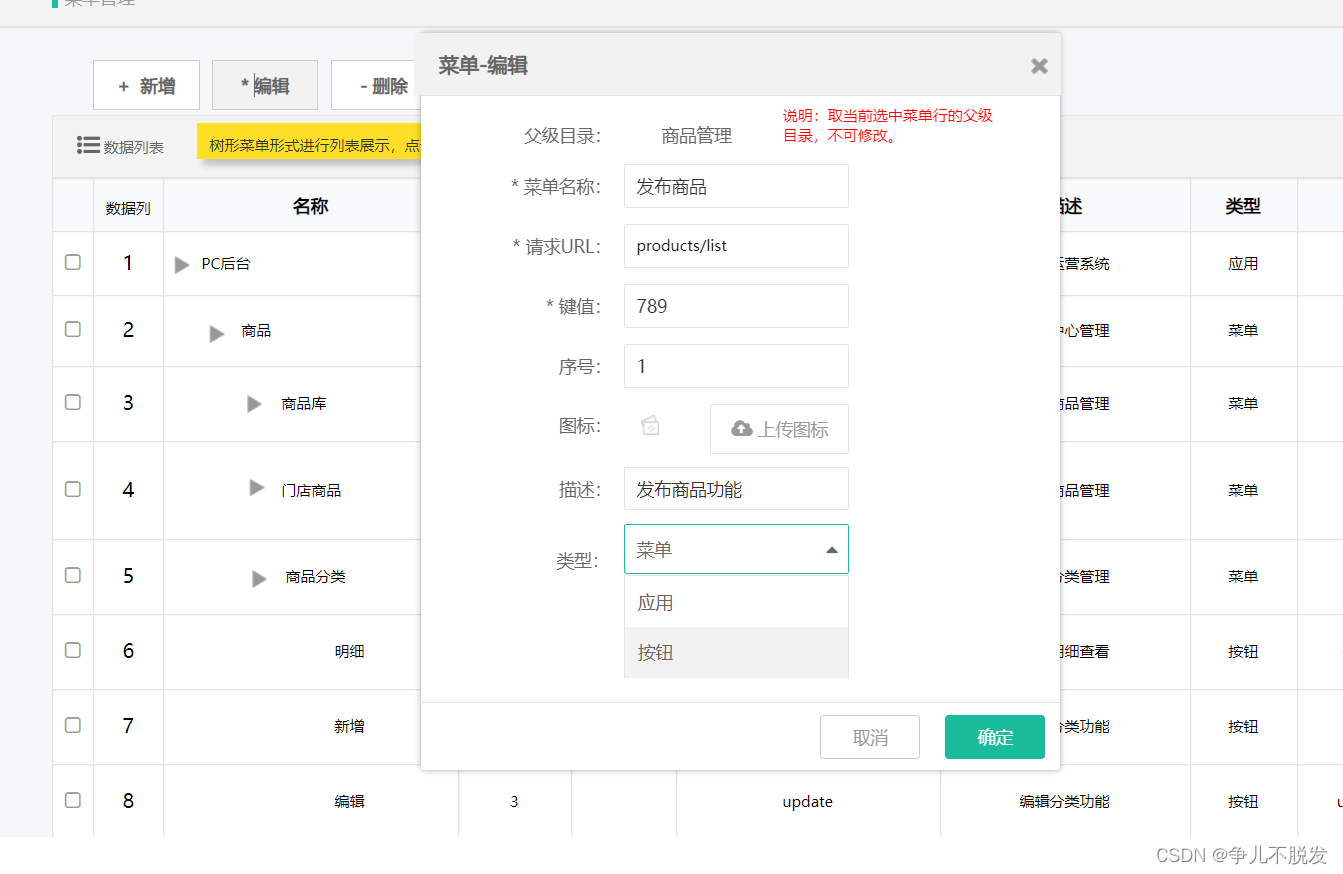Click 取消 to cancel editing

[870, 737]
